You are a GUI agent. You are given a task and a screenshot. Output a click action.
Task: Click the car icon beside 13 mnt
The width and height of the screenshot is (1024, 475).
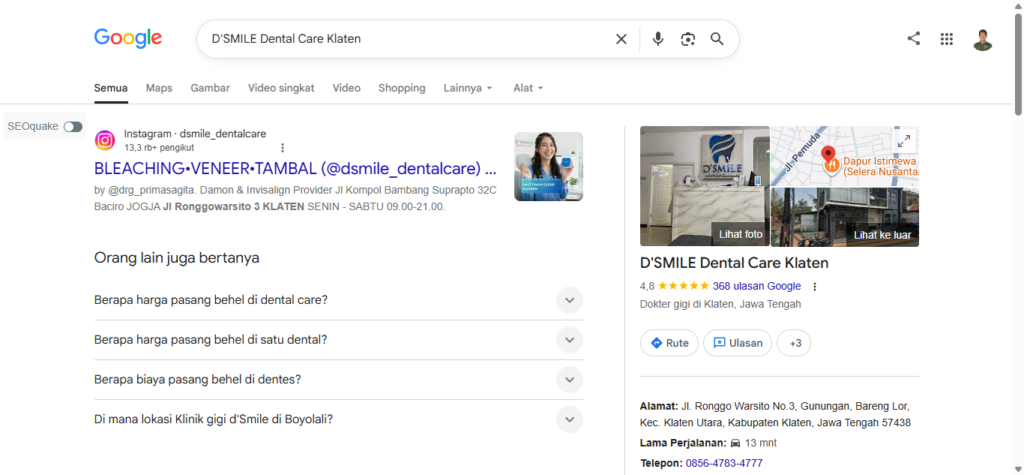click(x=735, y=443)
